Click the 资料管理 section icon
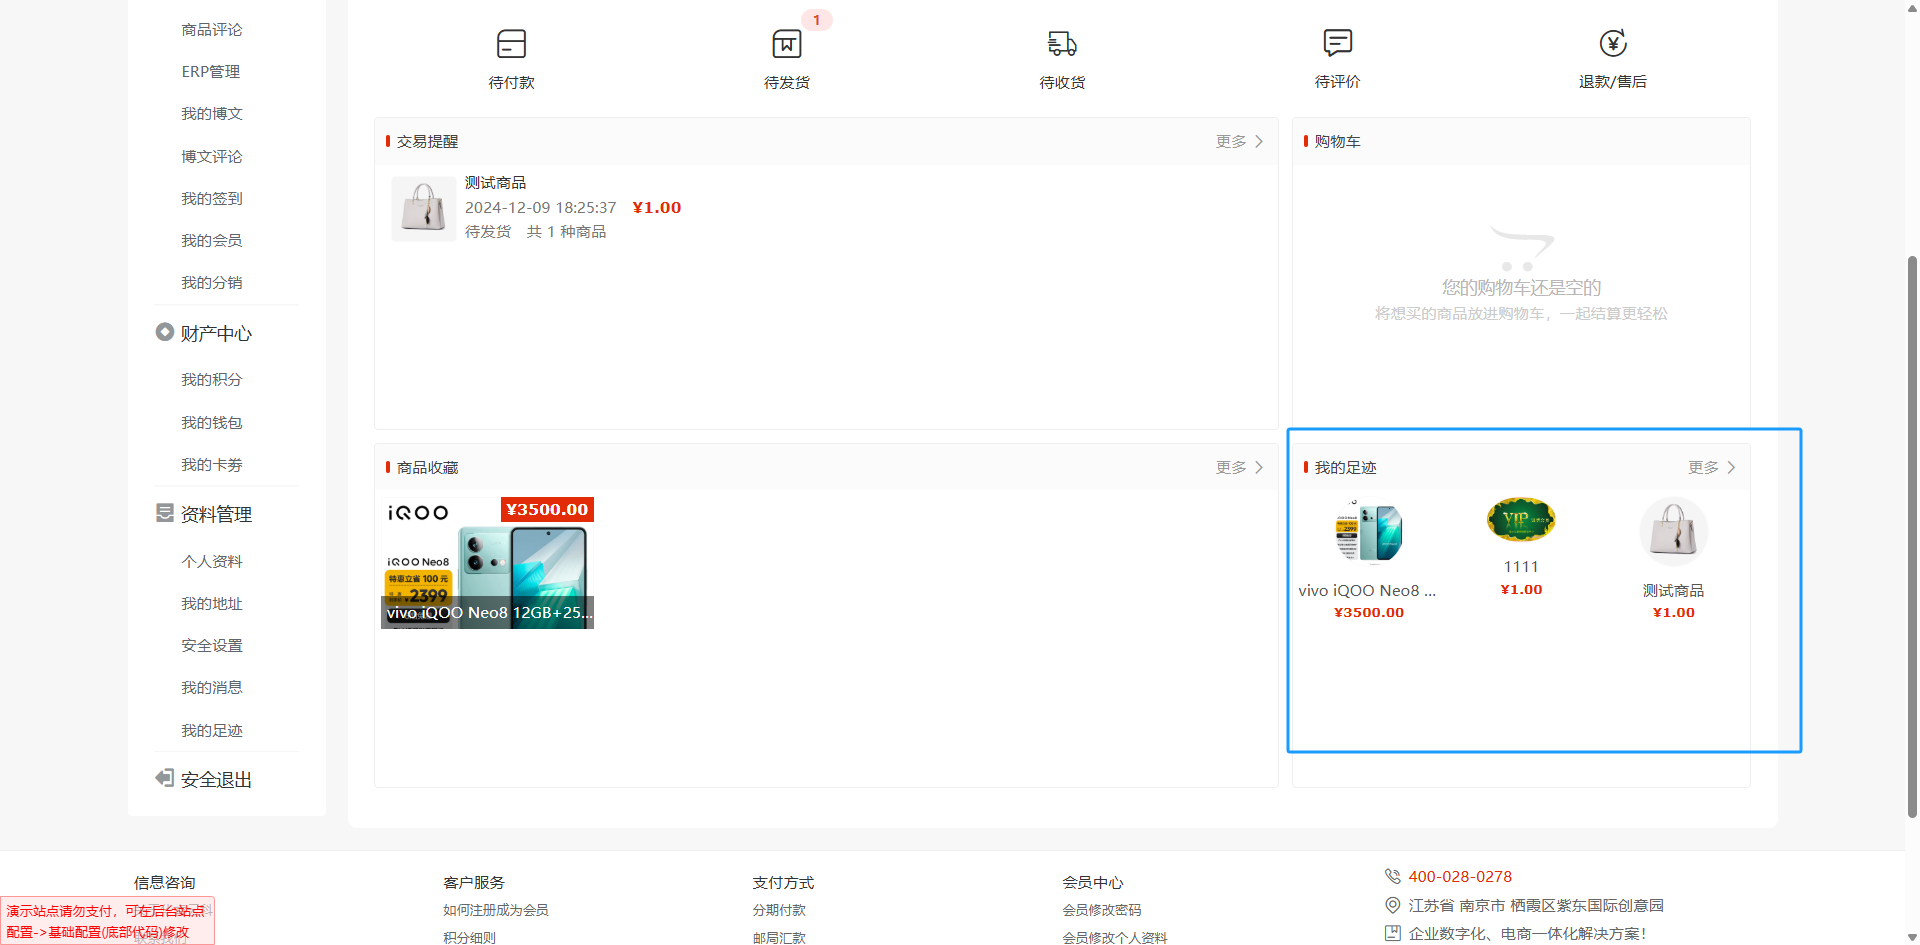The width and height of the screenshot is (1920, 945). (x=165, y=513)
